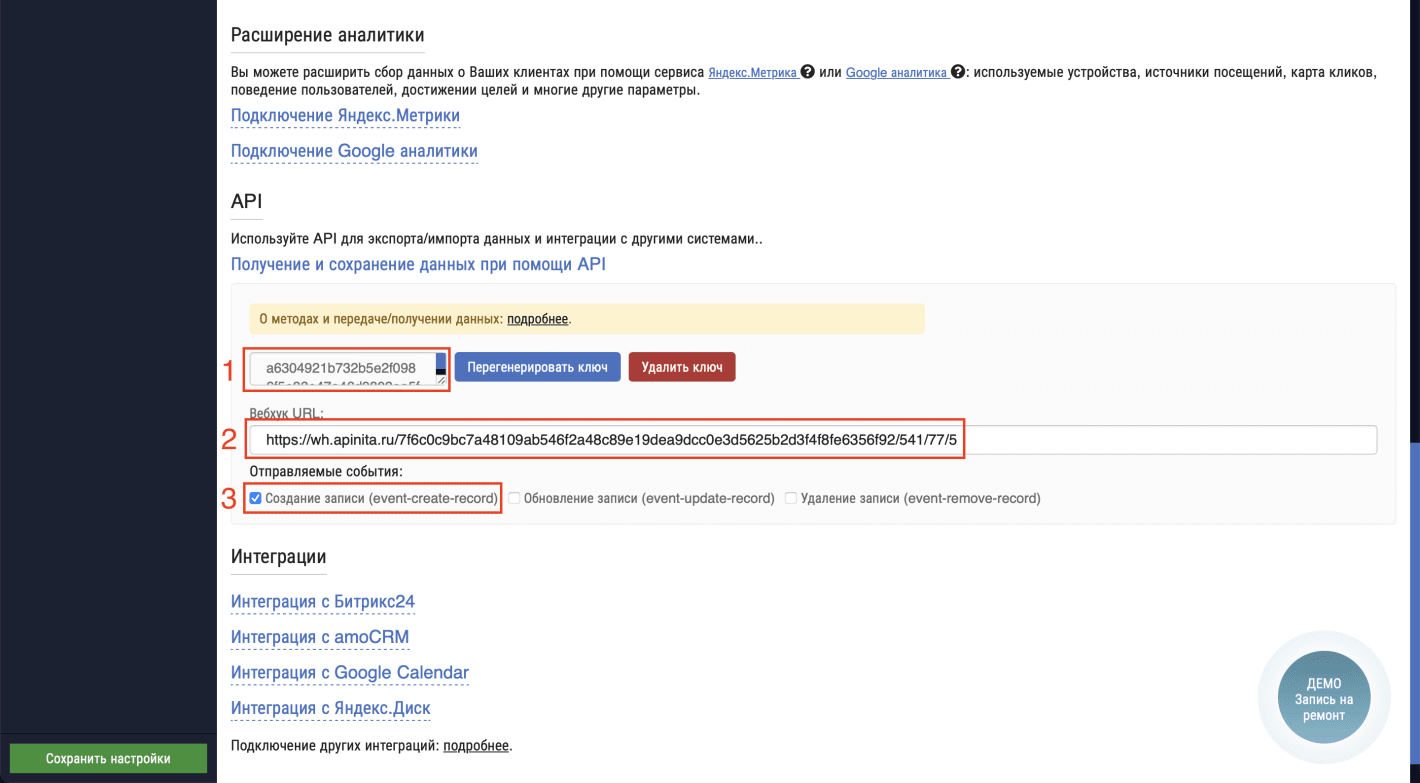Open the help icon beside Google аналитика
The image size is (1420, 783).
coord(956,72)
